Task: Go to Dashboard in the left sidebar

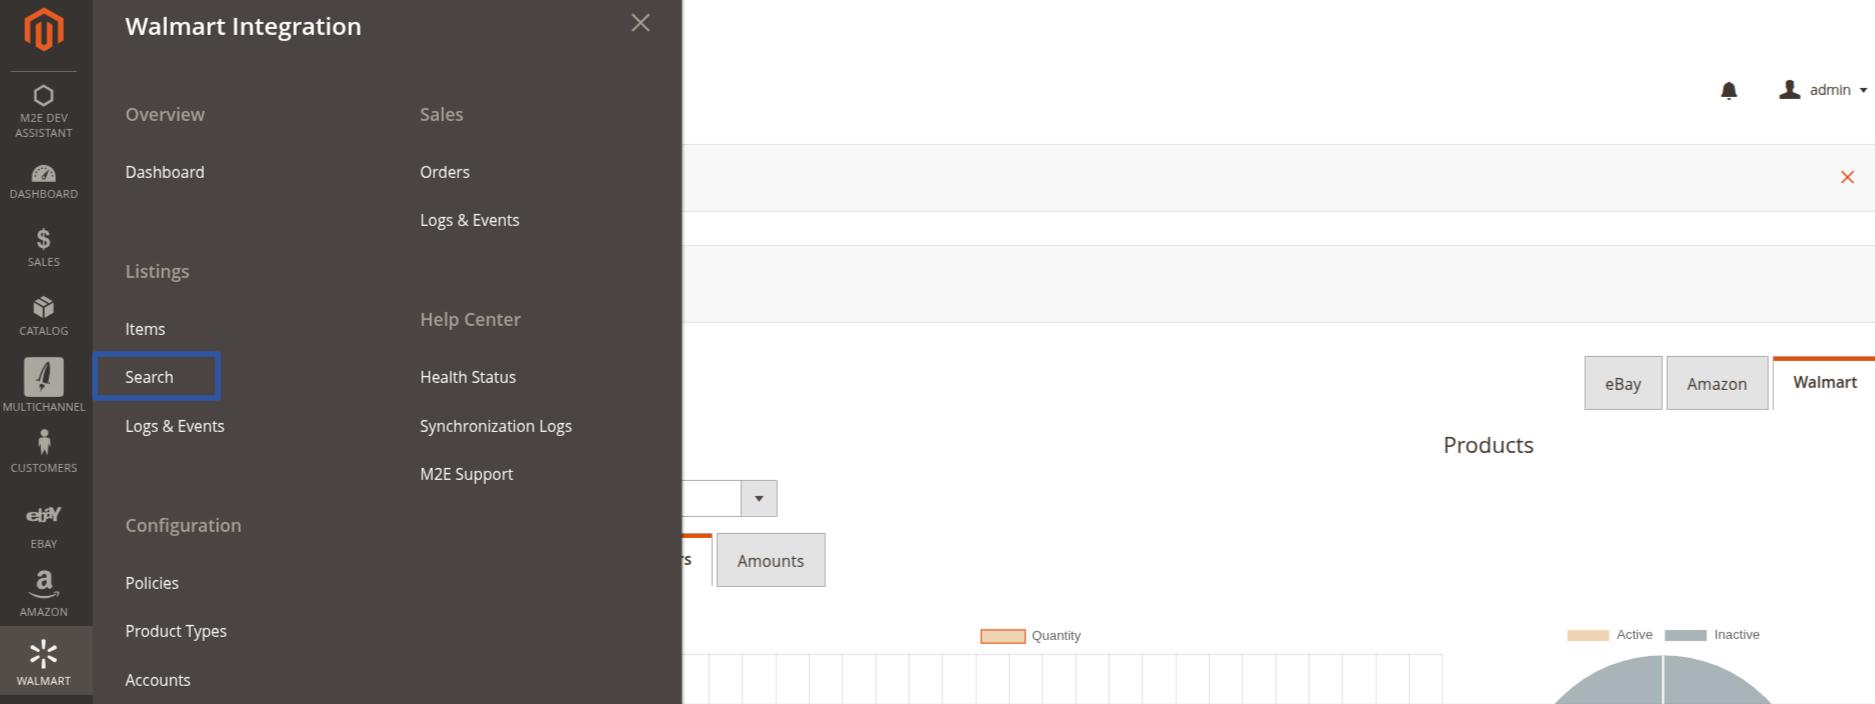Action: click(44, 181)
